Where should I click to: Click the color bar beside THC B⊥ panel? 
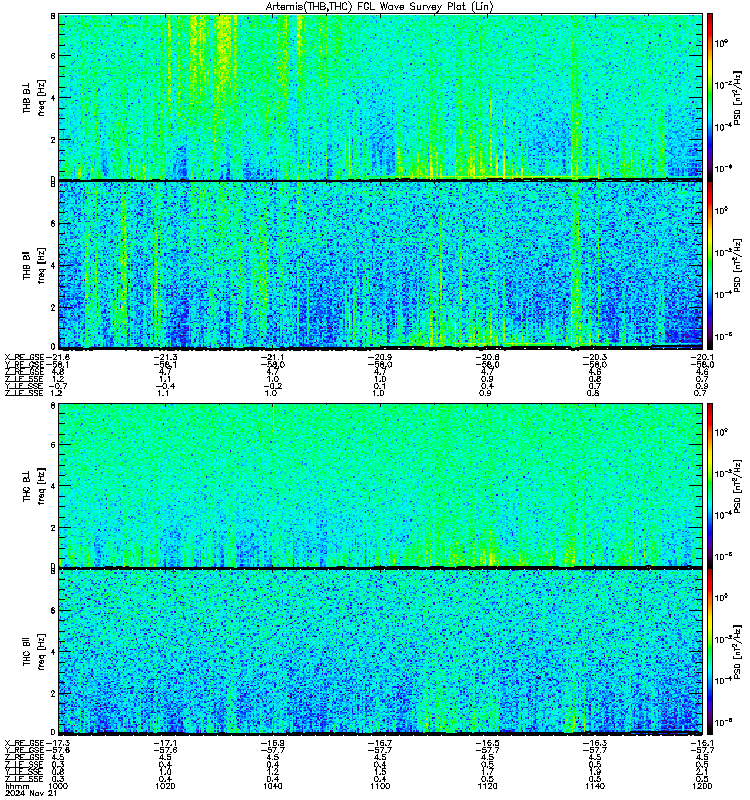[x=710, y=485]
